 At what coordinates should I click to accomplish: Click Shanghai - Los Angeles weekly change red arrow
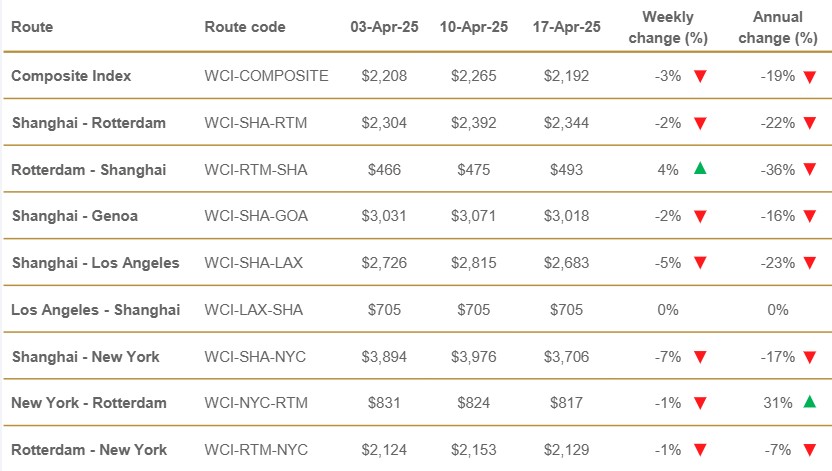(x=700, y=263)
